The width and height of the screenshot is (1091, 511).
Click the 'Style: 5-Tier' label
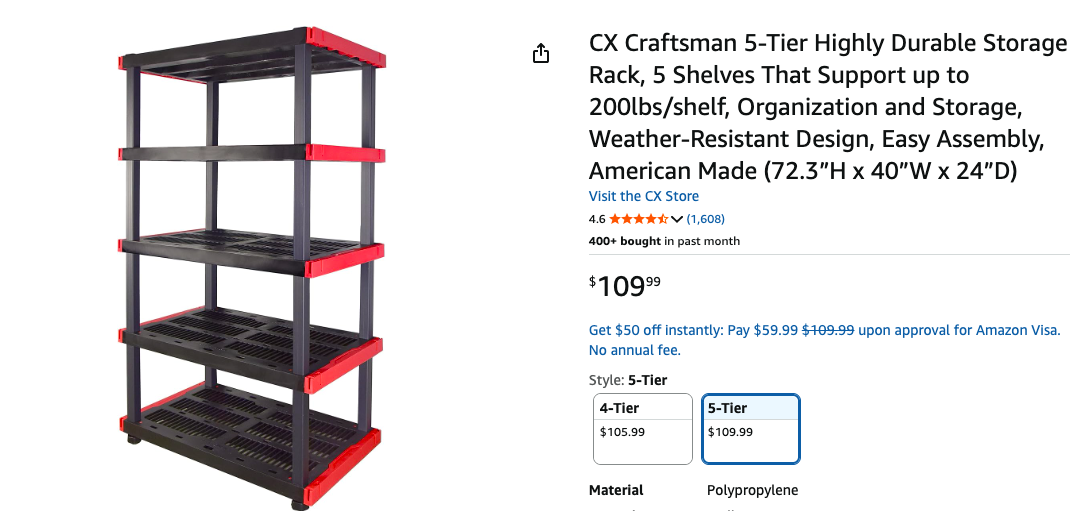(x=627, y=380)
